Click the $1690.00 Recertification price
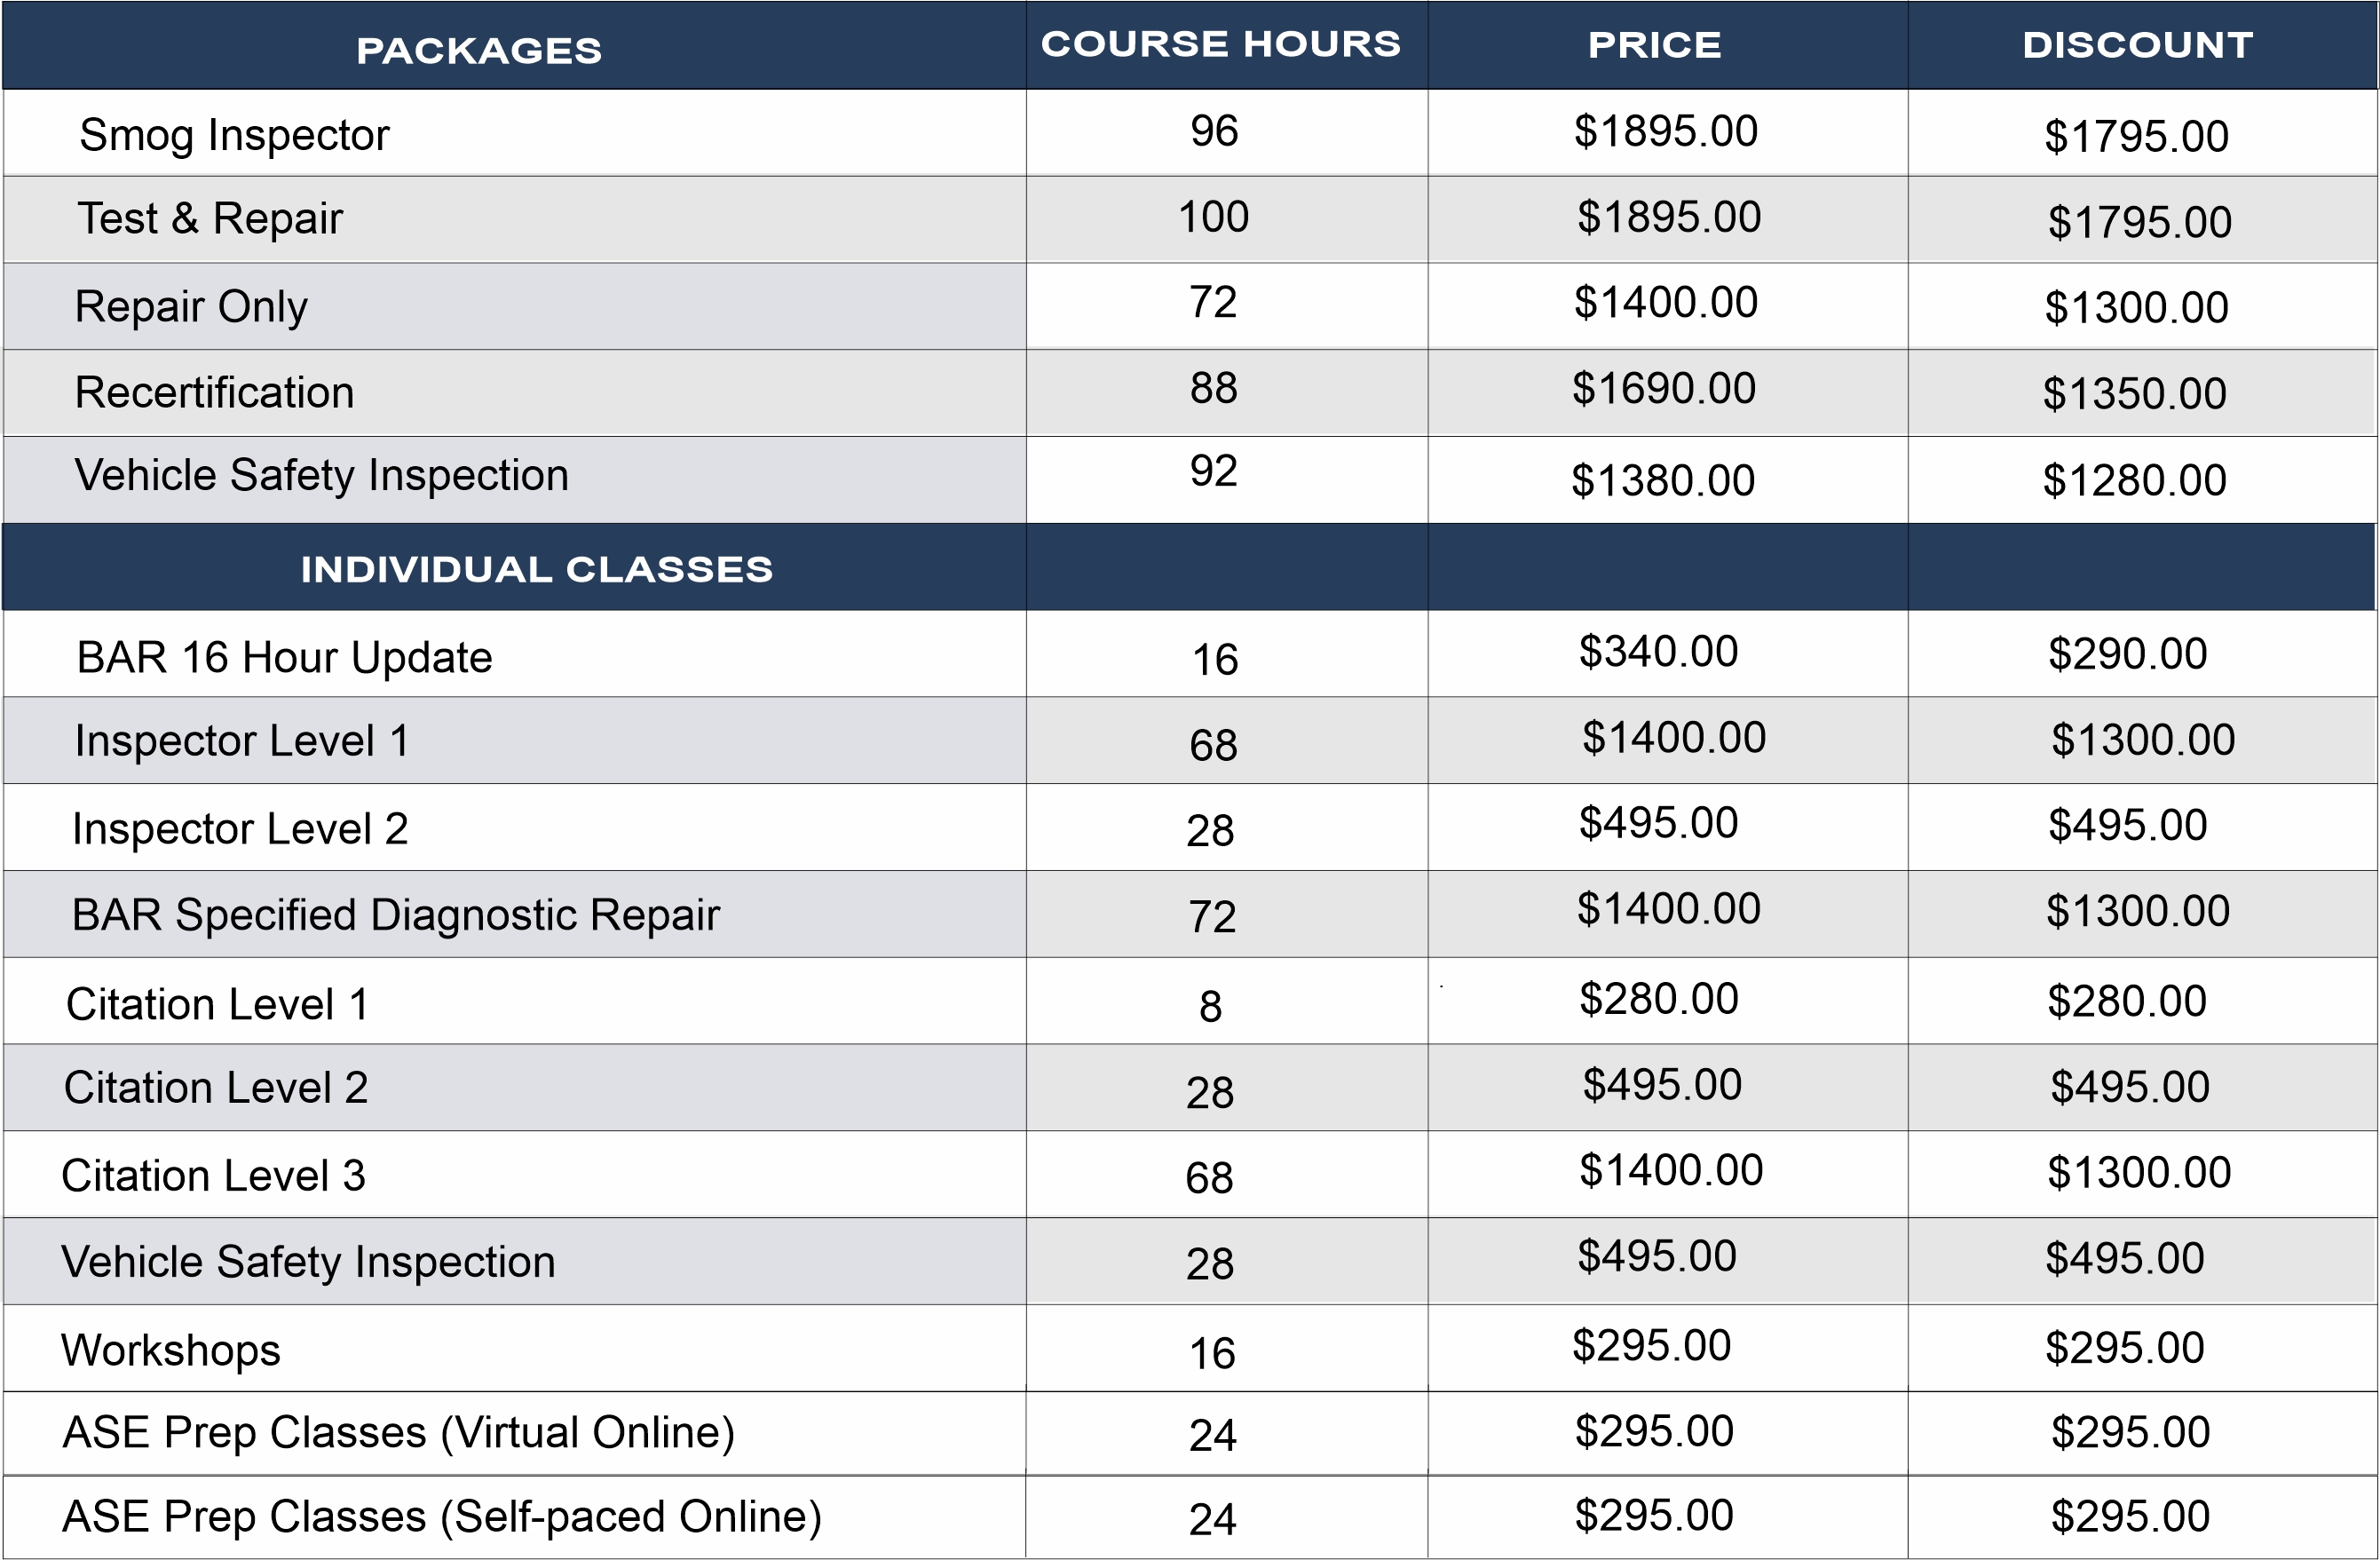 coord(1663,389)
